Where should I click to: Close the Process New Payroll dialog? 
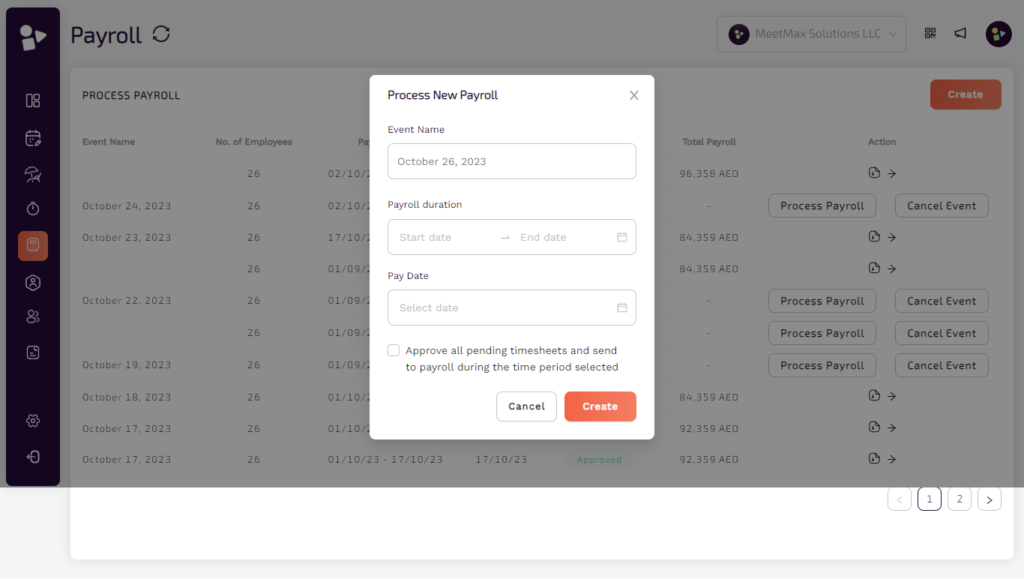pos(633,94)
